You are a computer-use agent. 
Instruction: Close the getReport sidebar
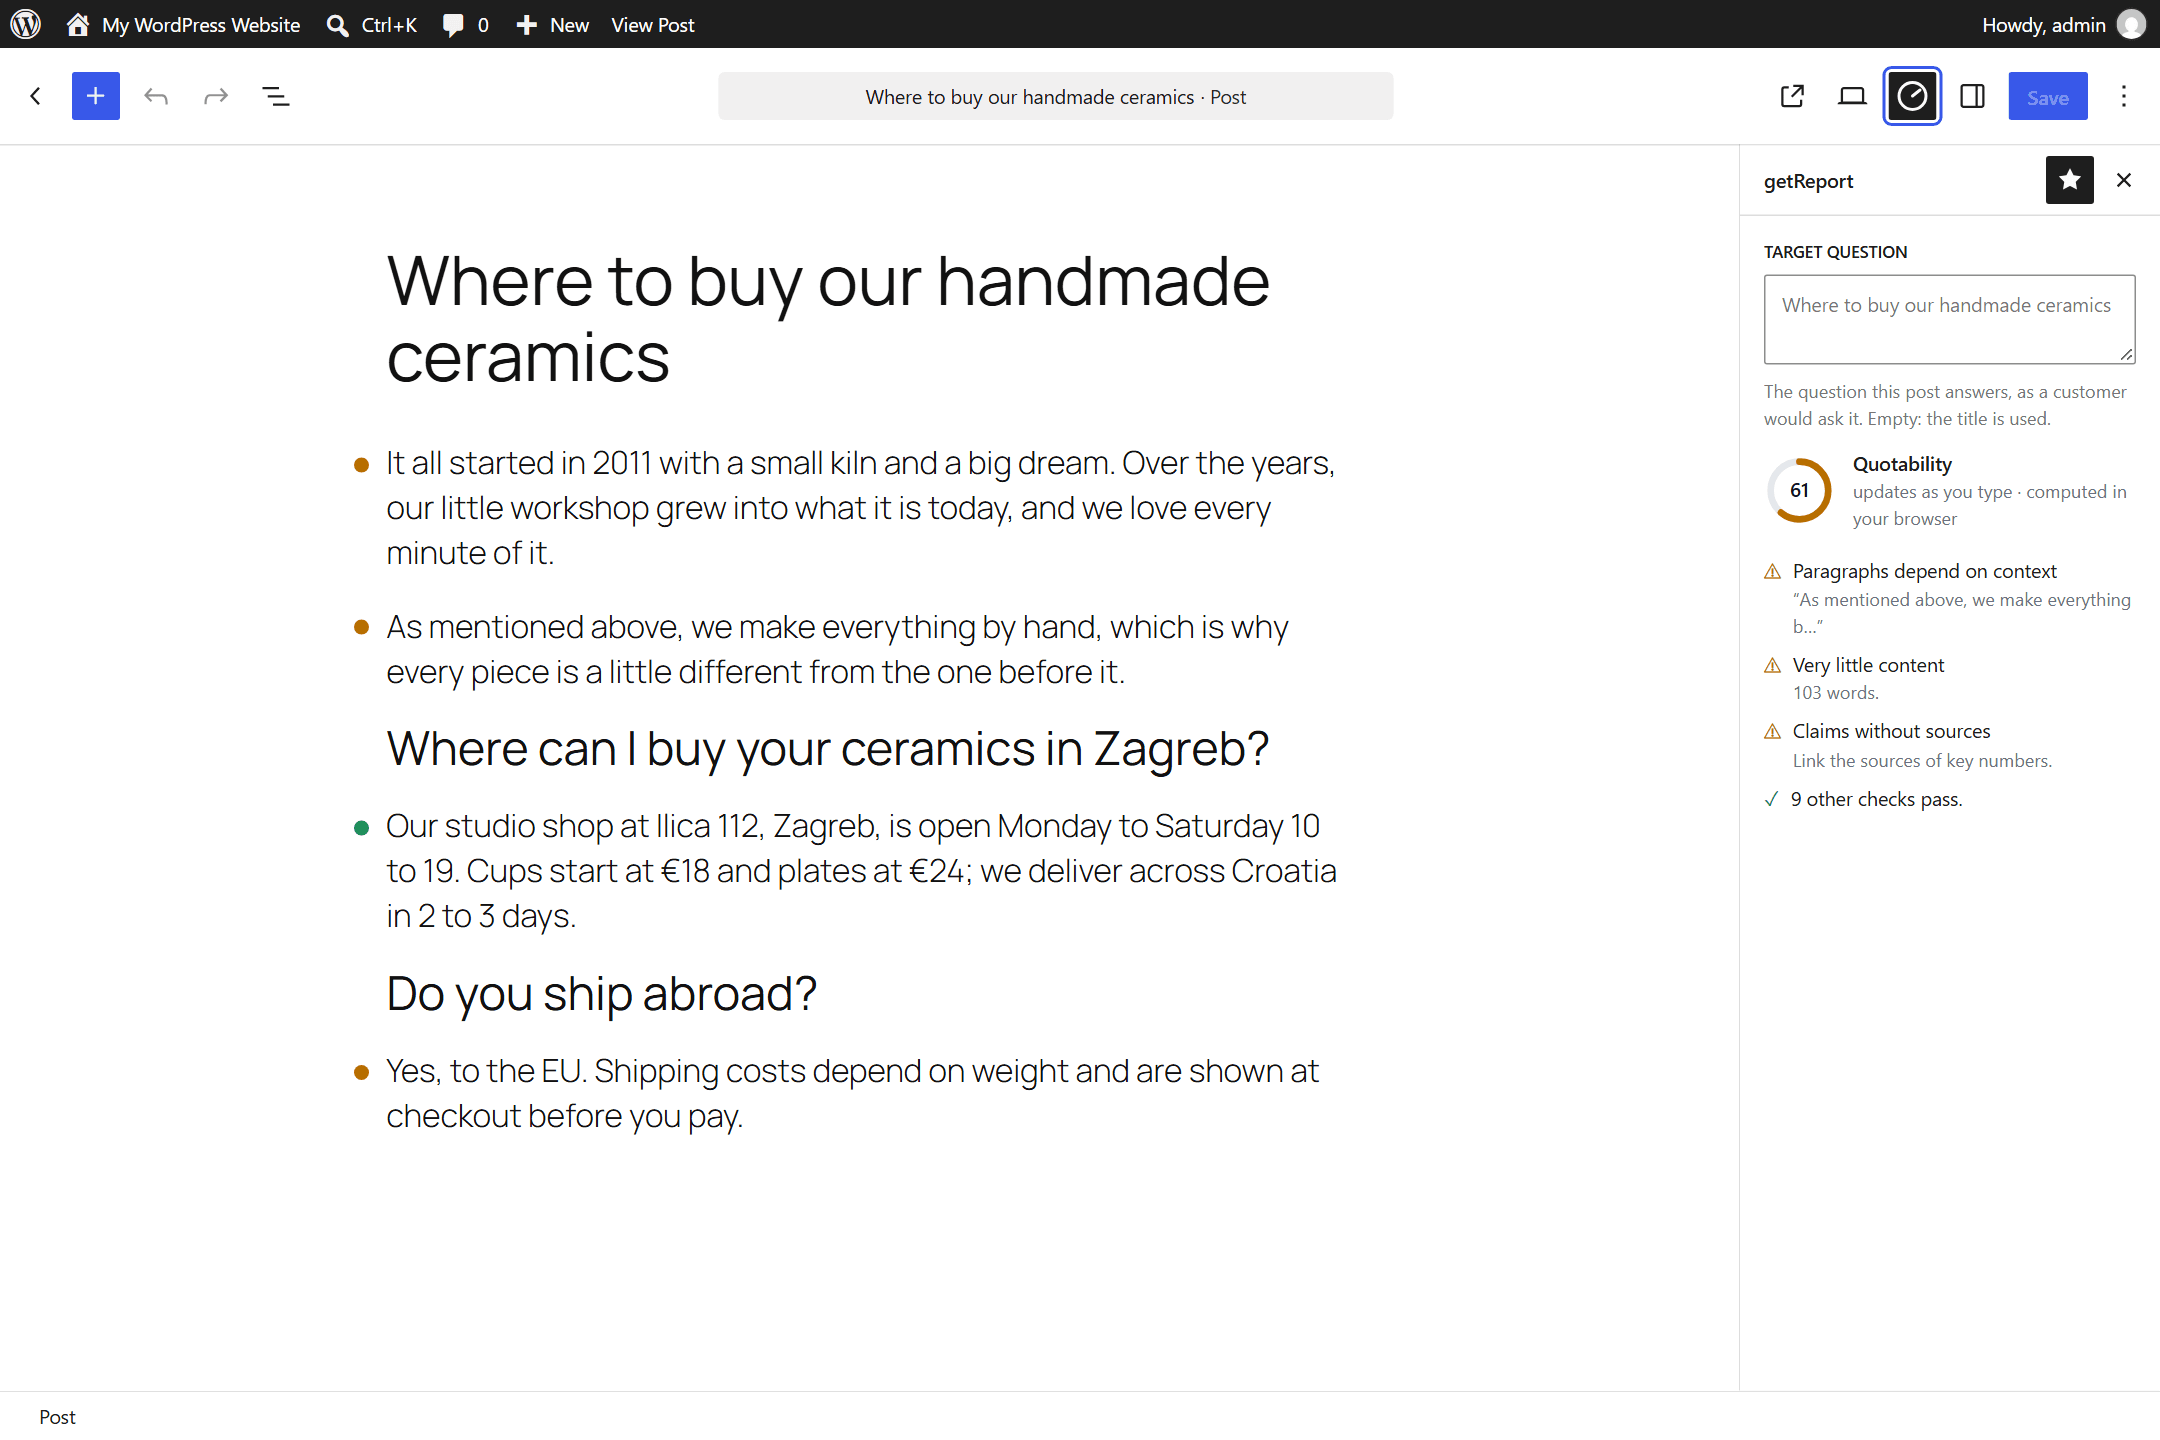click(x=2124, y=180)
